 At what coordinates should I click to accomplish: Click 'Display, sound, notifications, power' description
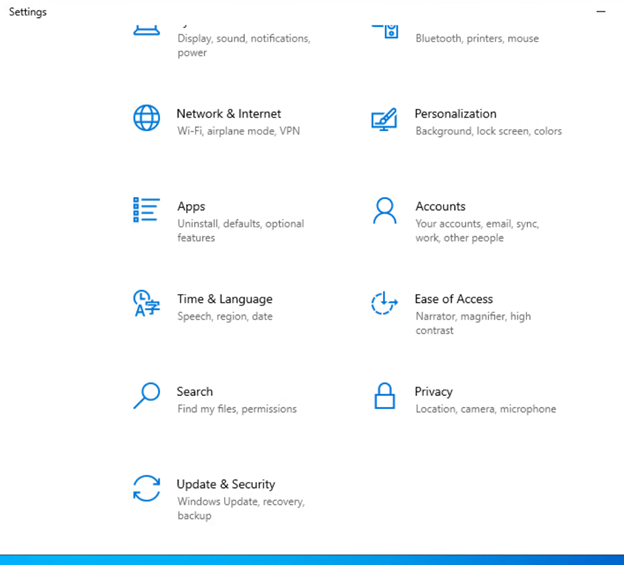coord(243,46)
